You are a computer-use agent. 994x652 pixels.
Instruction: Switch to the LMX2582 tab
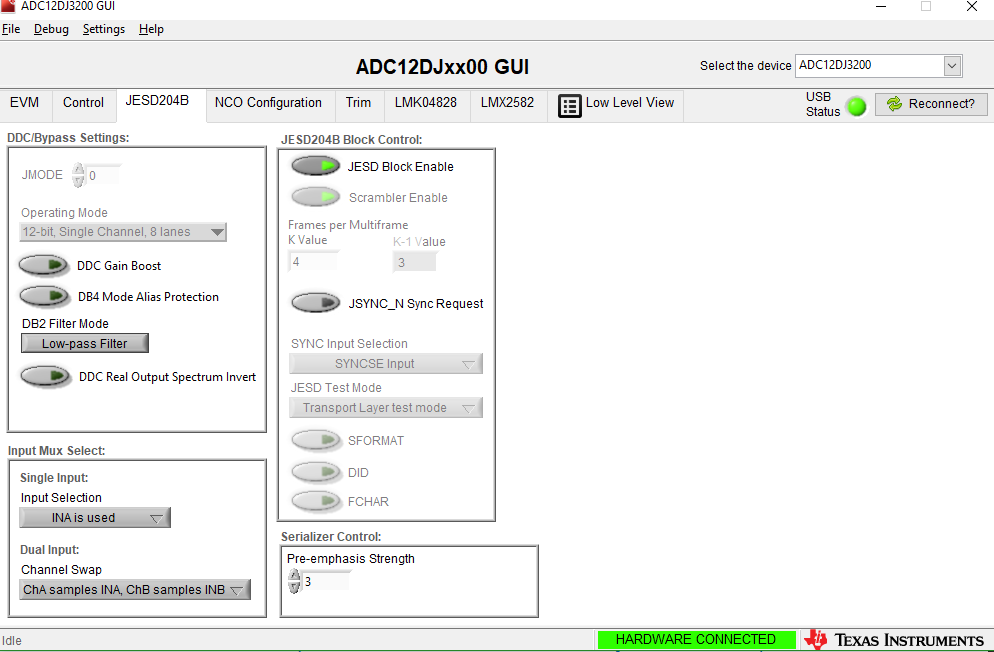(x=507, y=103)
